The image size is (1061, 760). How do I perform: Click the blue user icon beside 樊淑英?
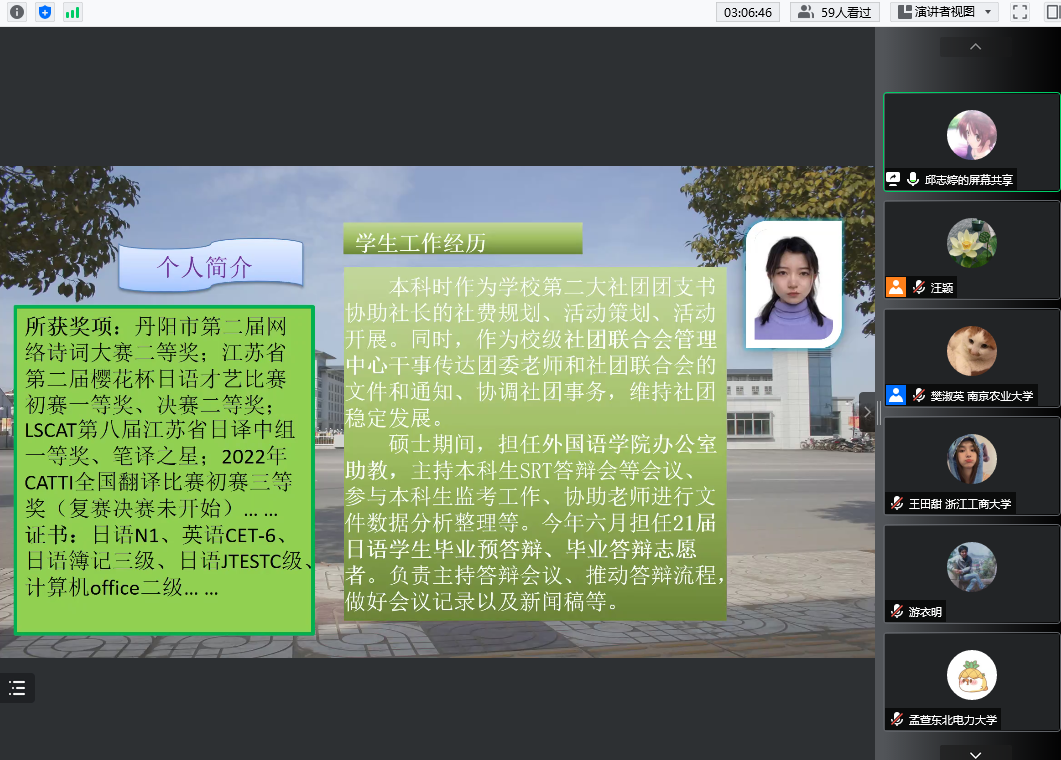pyautogui.click(x=895, y=395)
